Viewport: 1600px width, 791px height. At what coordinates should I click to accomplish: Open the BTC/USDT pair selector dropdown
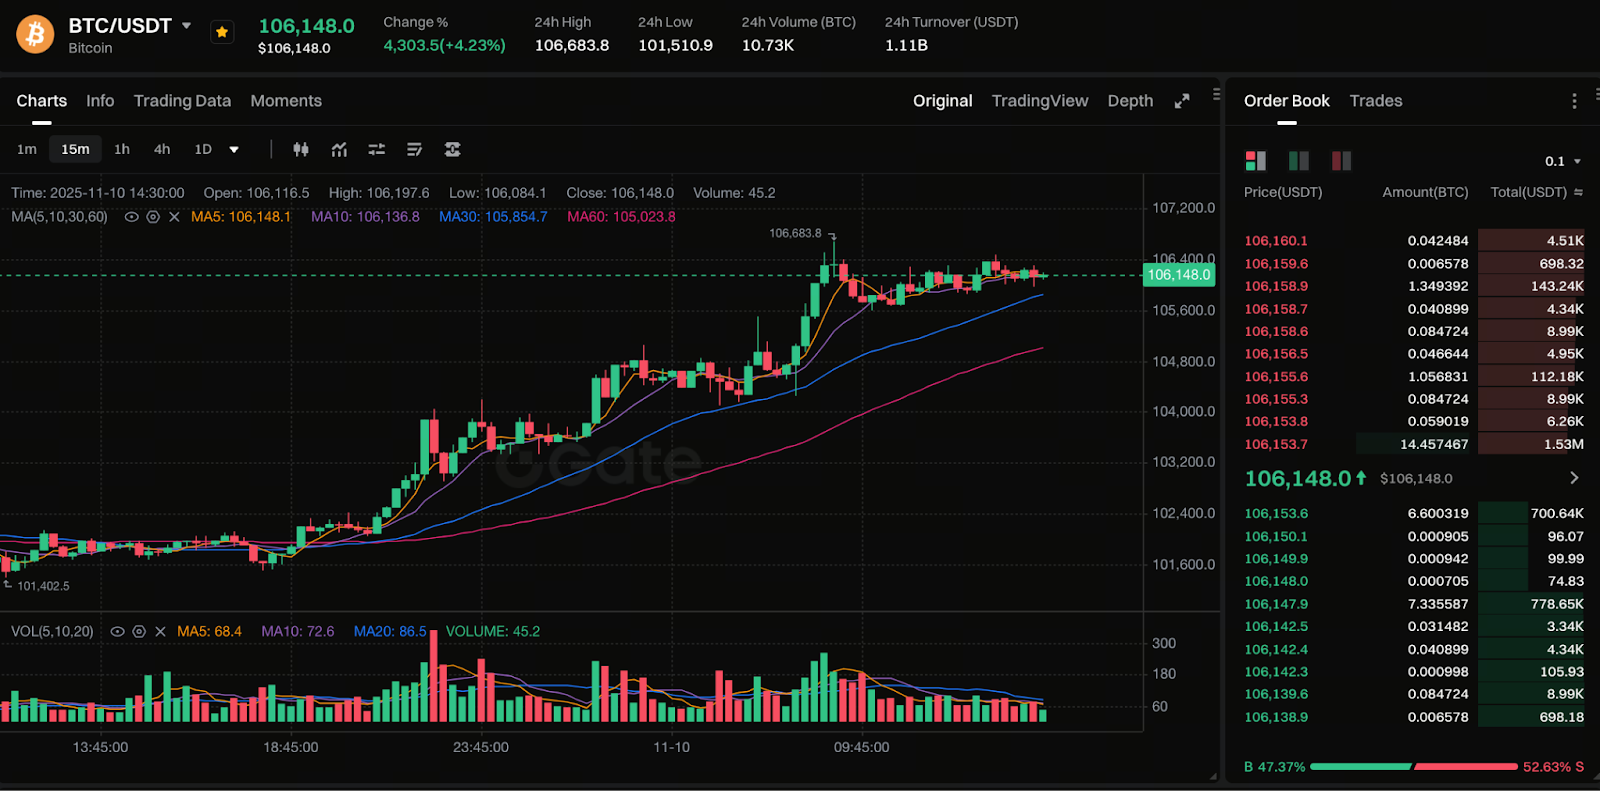coord(186,26)
